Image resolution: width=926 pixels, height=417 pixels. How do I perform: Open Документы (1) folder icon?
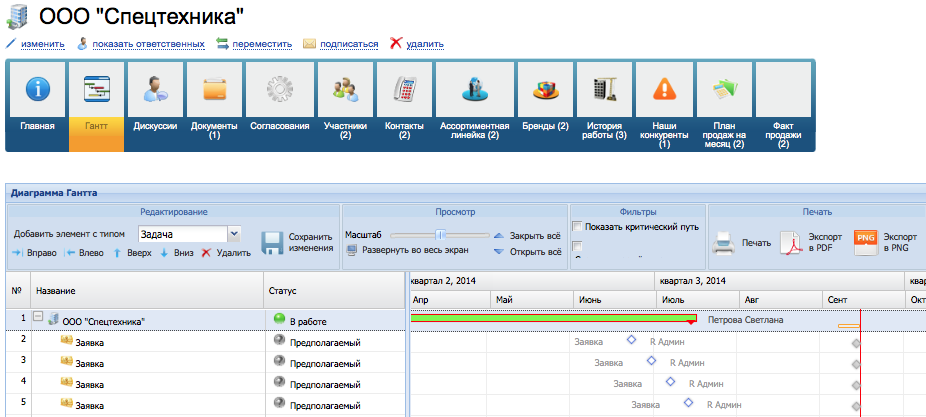coord(214,90)
